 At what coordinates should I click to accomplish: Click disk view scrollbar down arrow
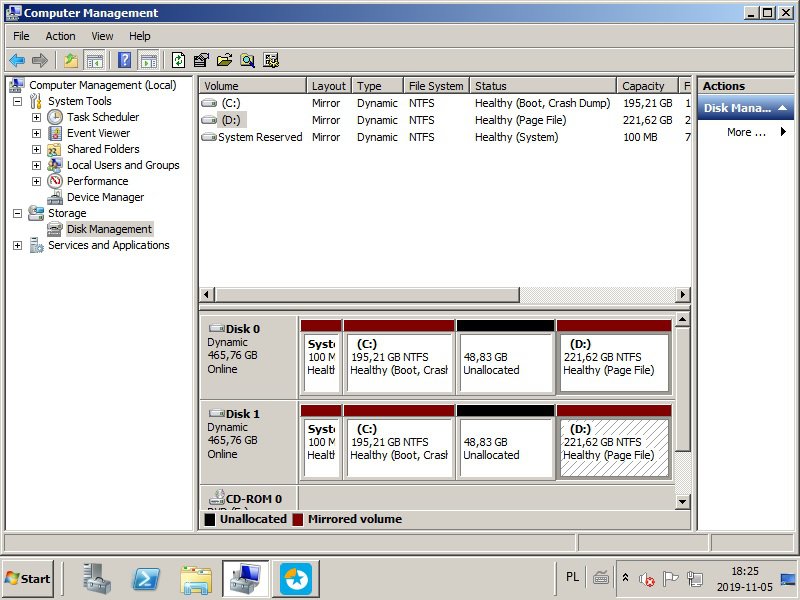683,502
